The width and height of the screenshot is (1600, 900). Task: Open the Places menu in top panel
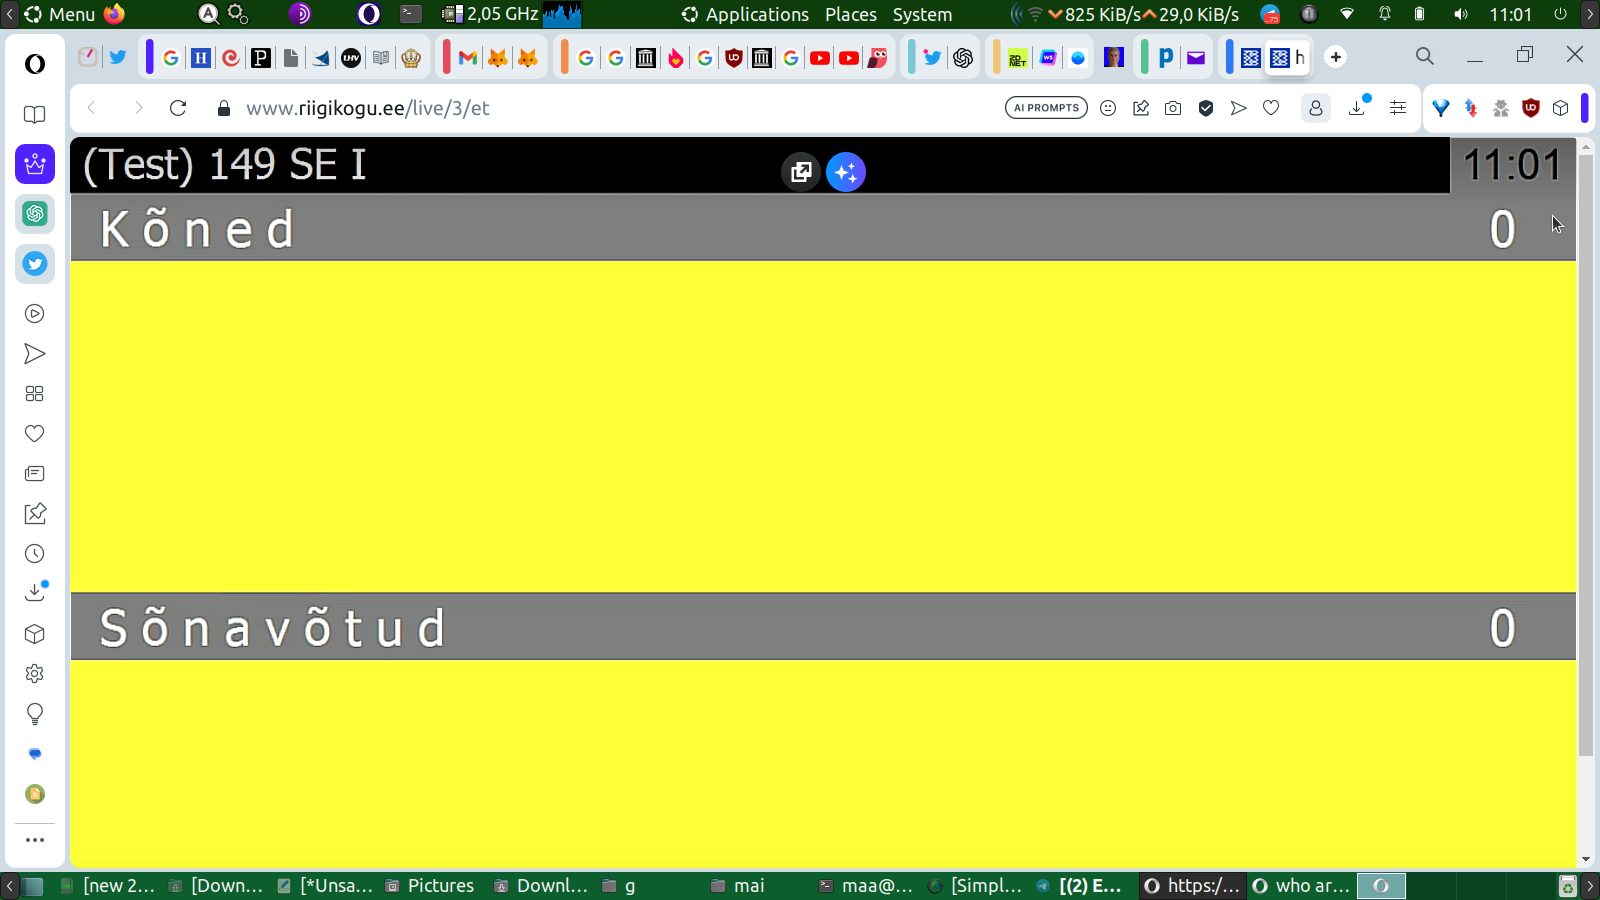(x=851, y=14)
